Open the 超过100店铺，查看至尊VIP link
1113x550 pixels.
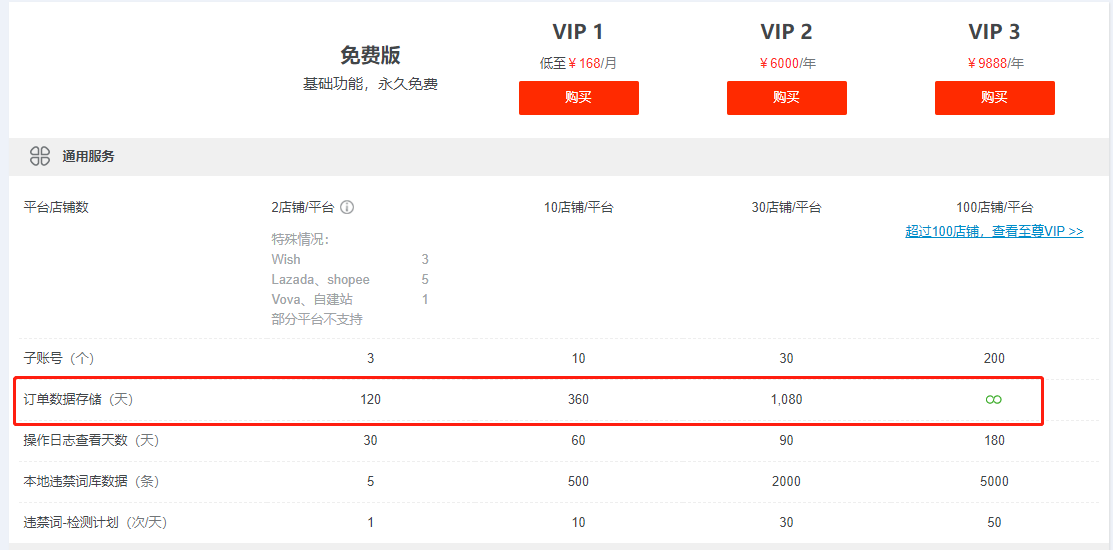point(994,231)
